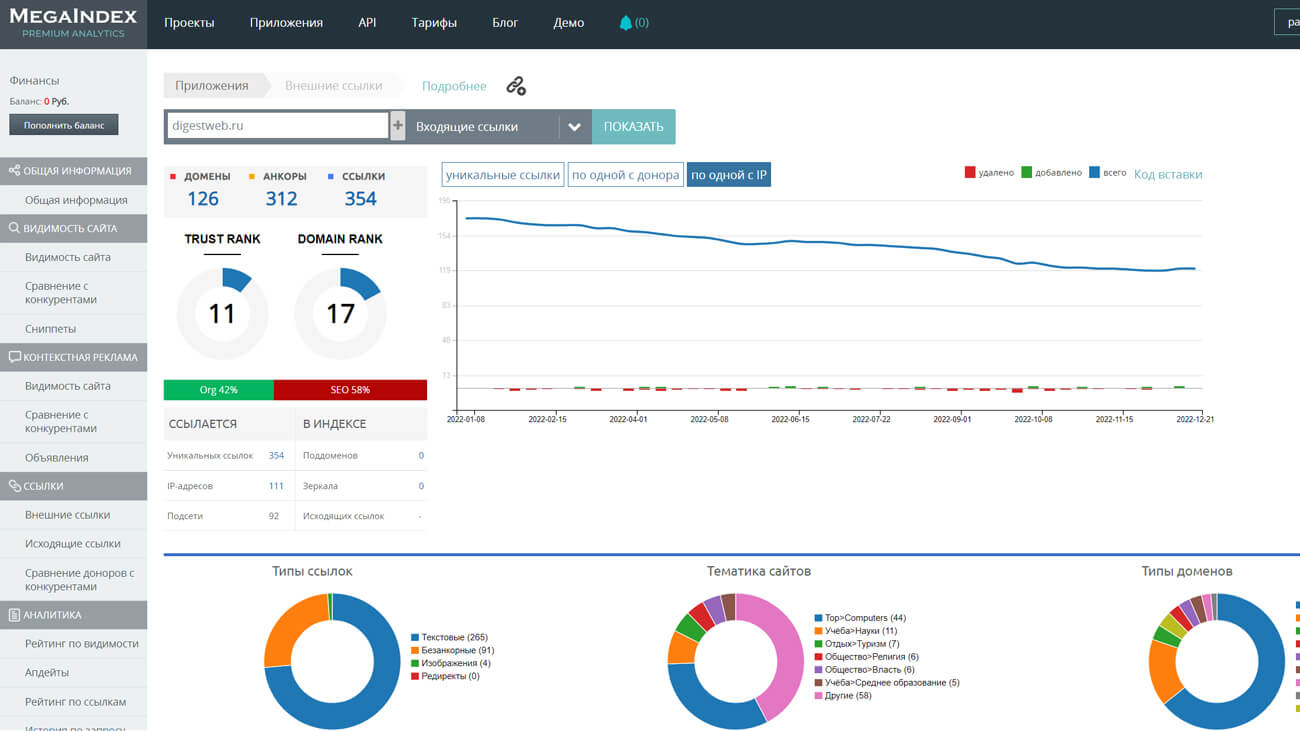Open the Проекты top menu
This screenshot has width=1300, height=731.
(189, 23)
